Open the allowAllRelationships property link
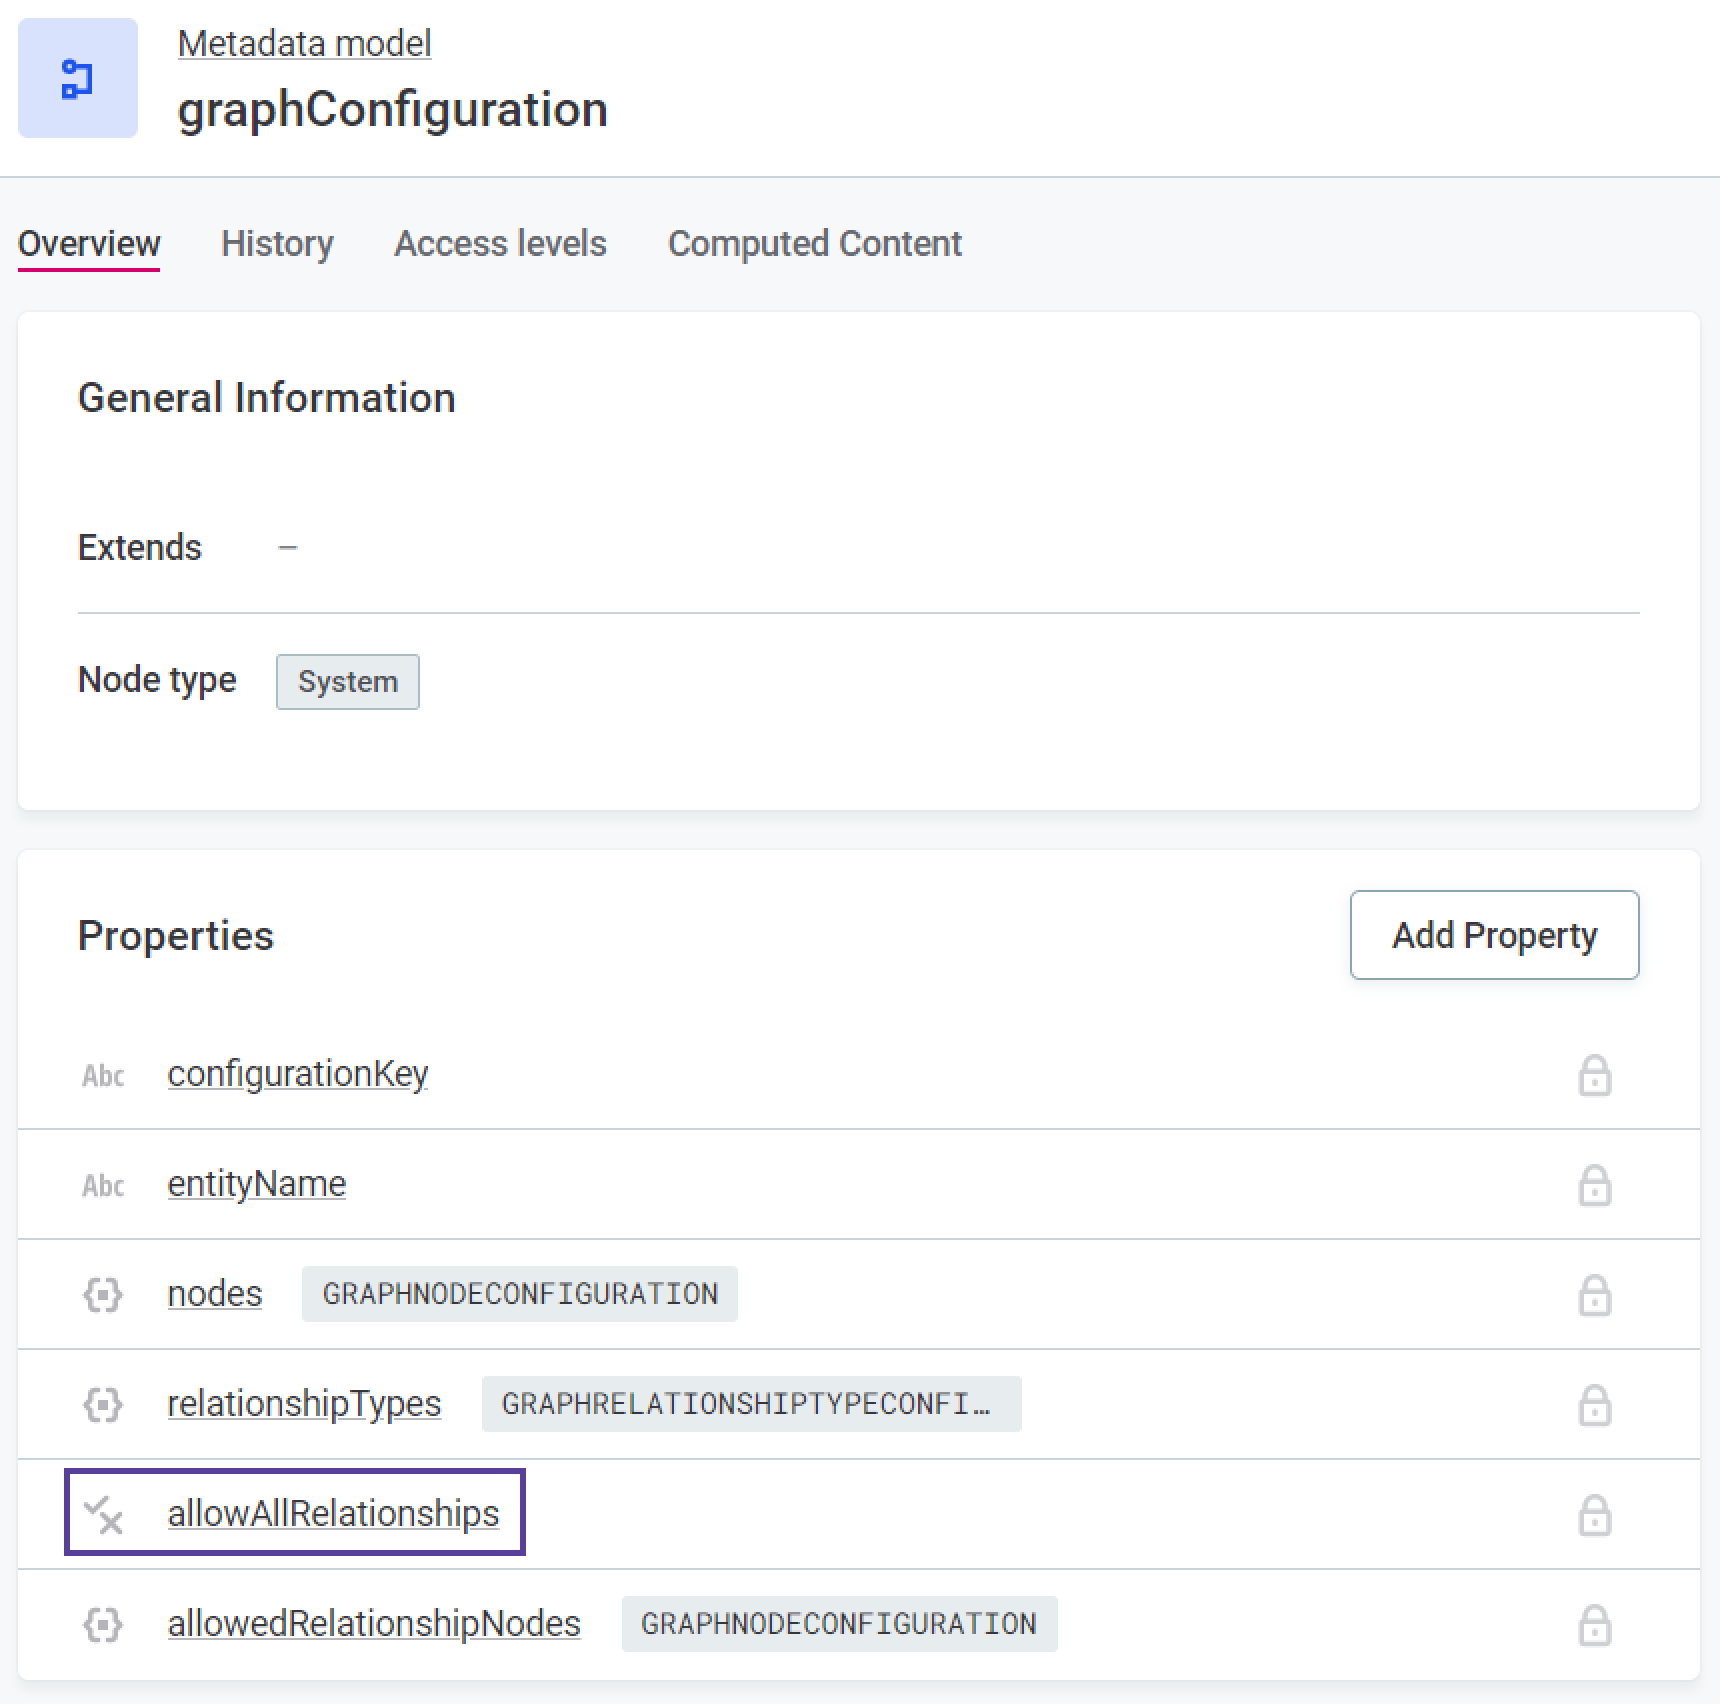Screen dimensions: 1720x1704 pos(333,1514)
